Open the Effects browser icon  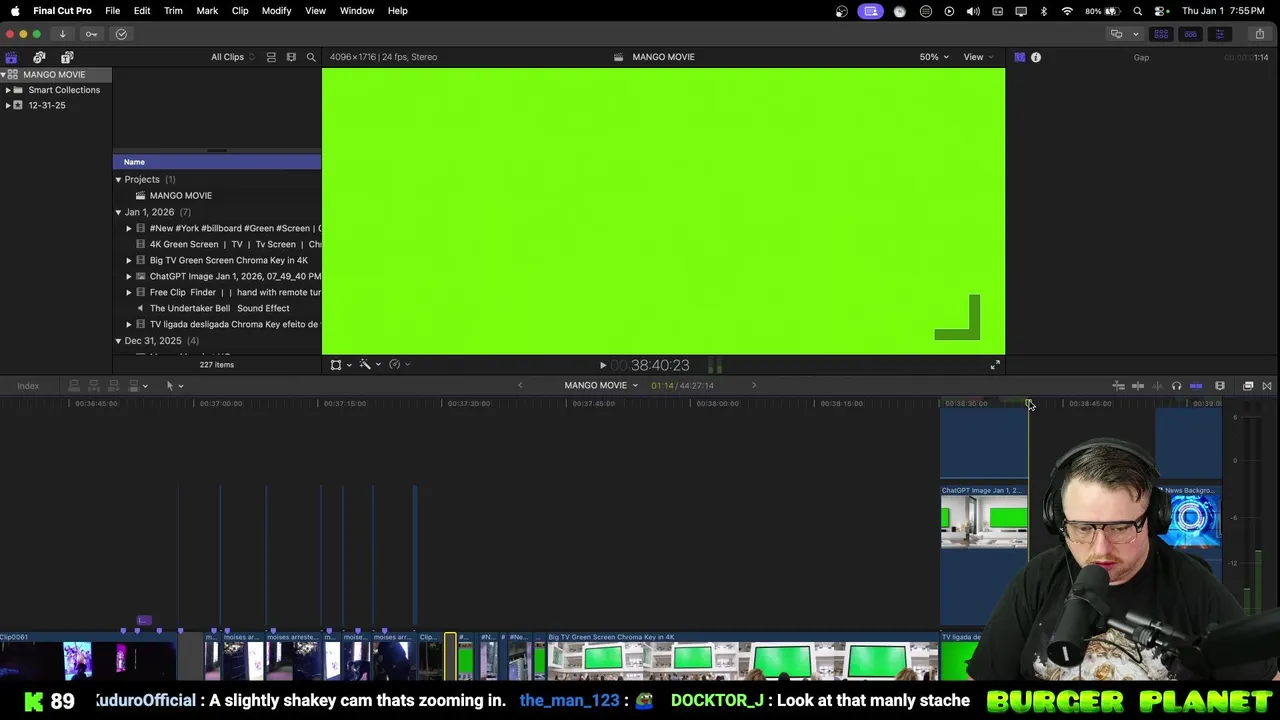(1248, 386)
